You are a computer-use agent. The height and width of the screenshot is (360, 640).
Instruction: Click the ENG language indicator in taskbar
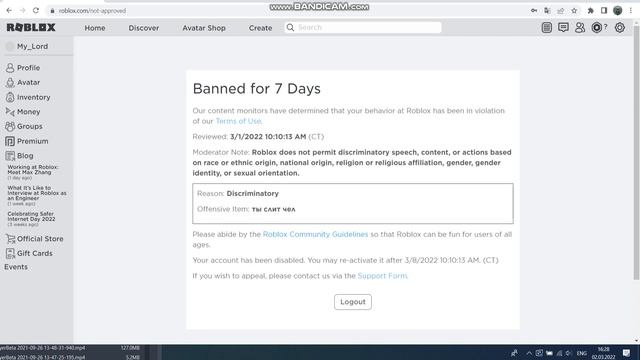click(x=582, y=353)
